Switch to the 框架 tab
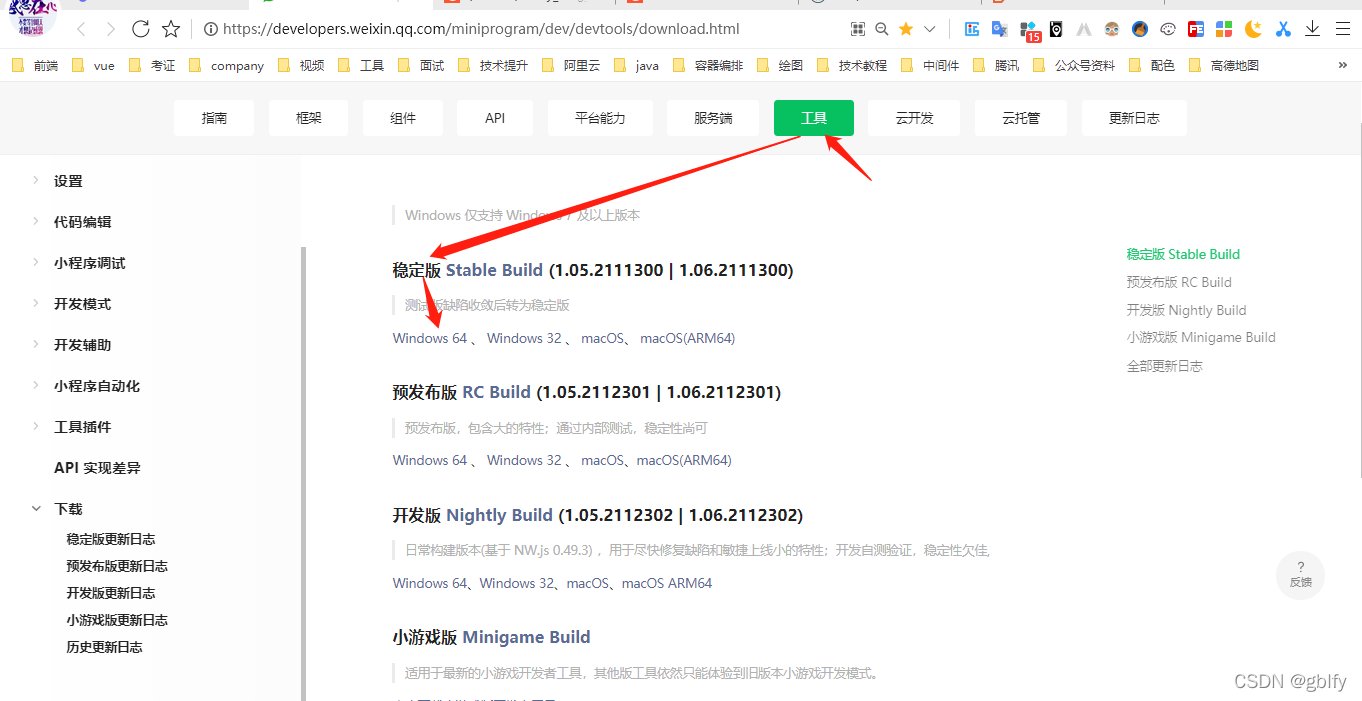The image size is (1362, 701). point(308,118)
